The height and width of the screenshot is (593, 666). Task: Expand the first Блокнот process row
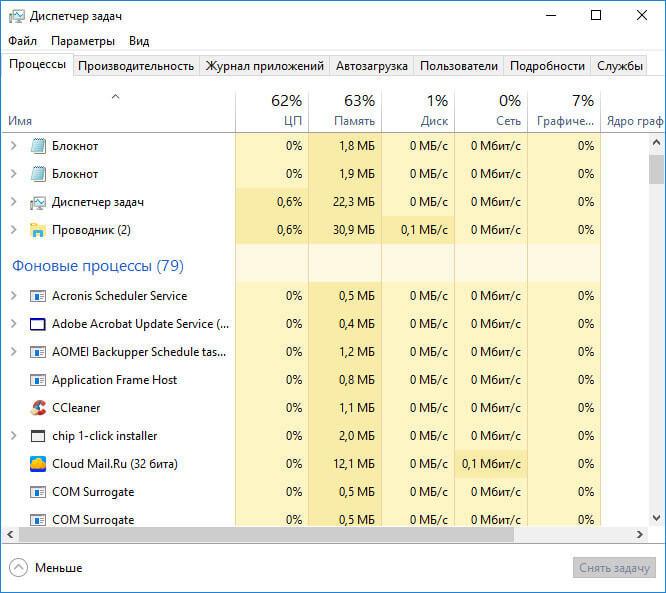[13, 146]
